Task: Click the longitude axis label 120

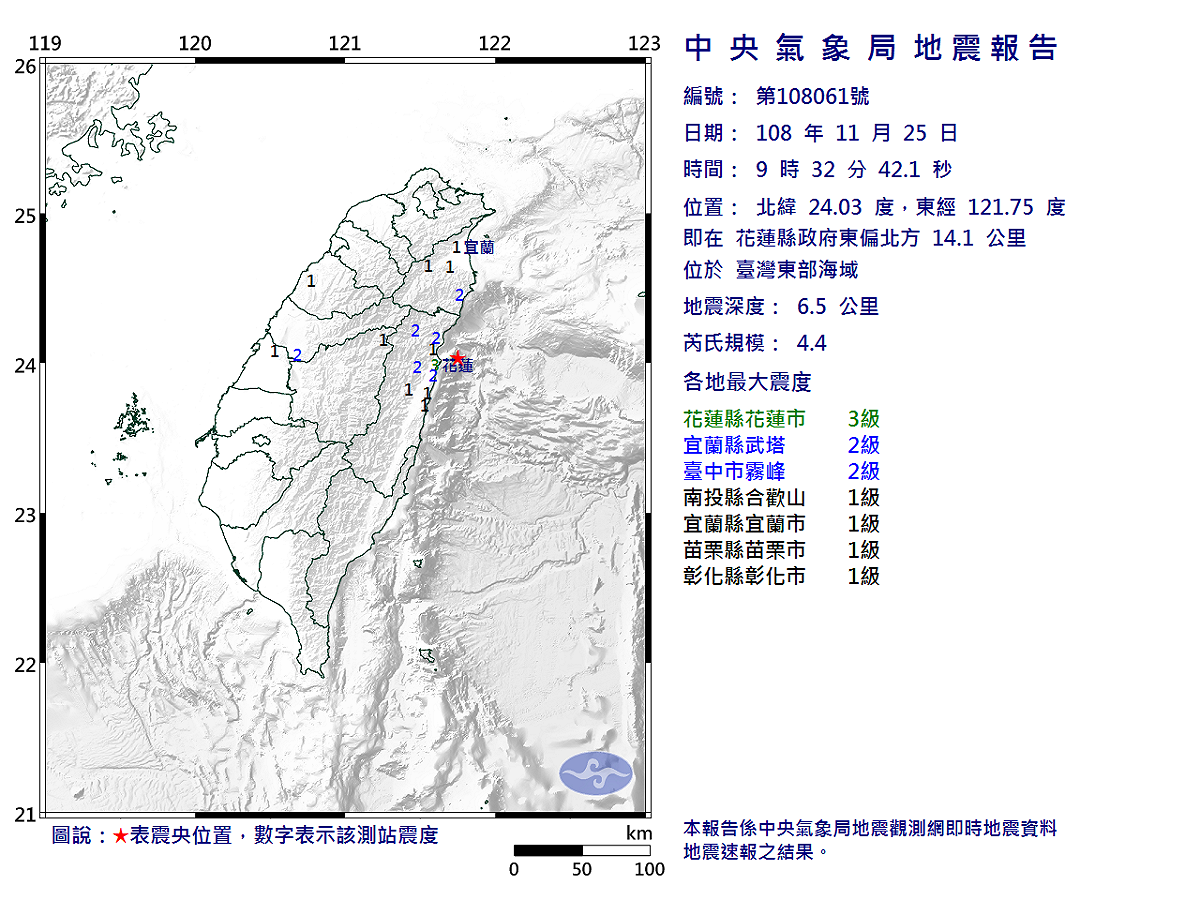Action: tap(195, 43)
